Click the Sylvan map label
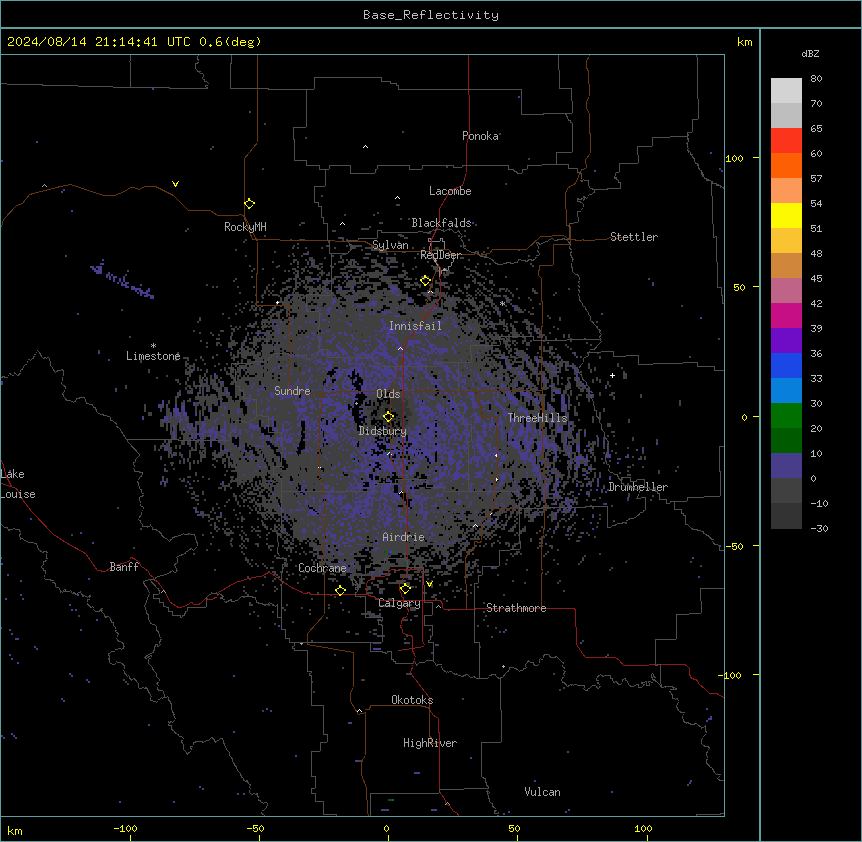Image resolution: width=862 pixels, height=842 pixels. [390, 245]
